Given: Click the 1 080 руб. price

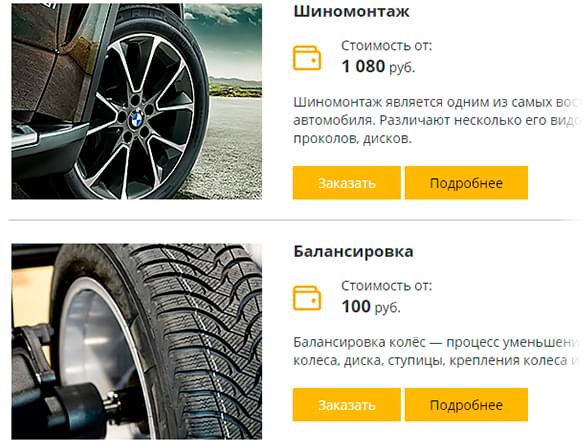Looking at the screenshot, I should (x=378, y=67).
